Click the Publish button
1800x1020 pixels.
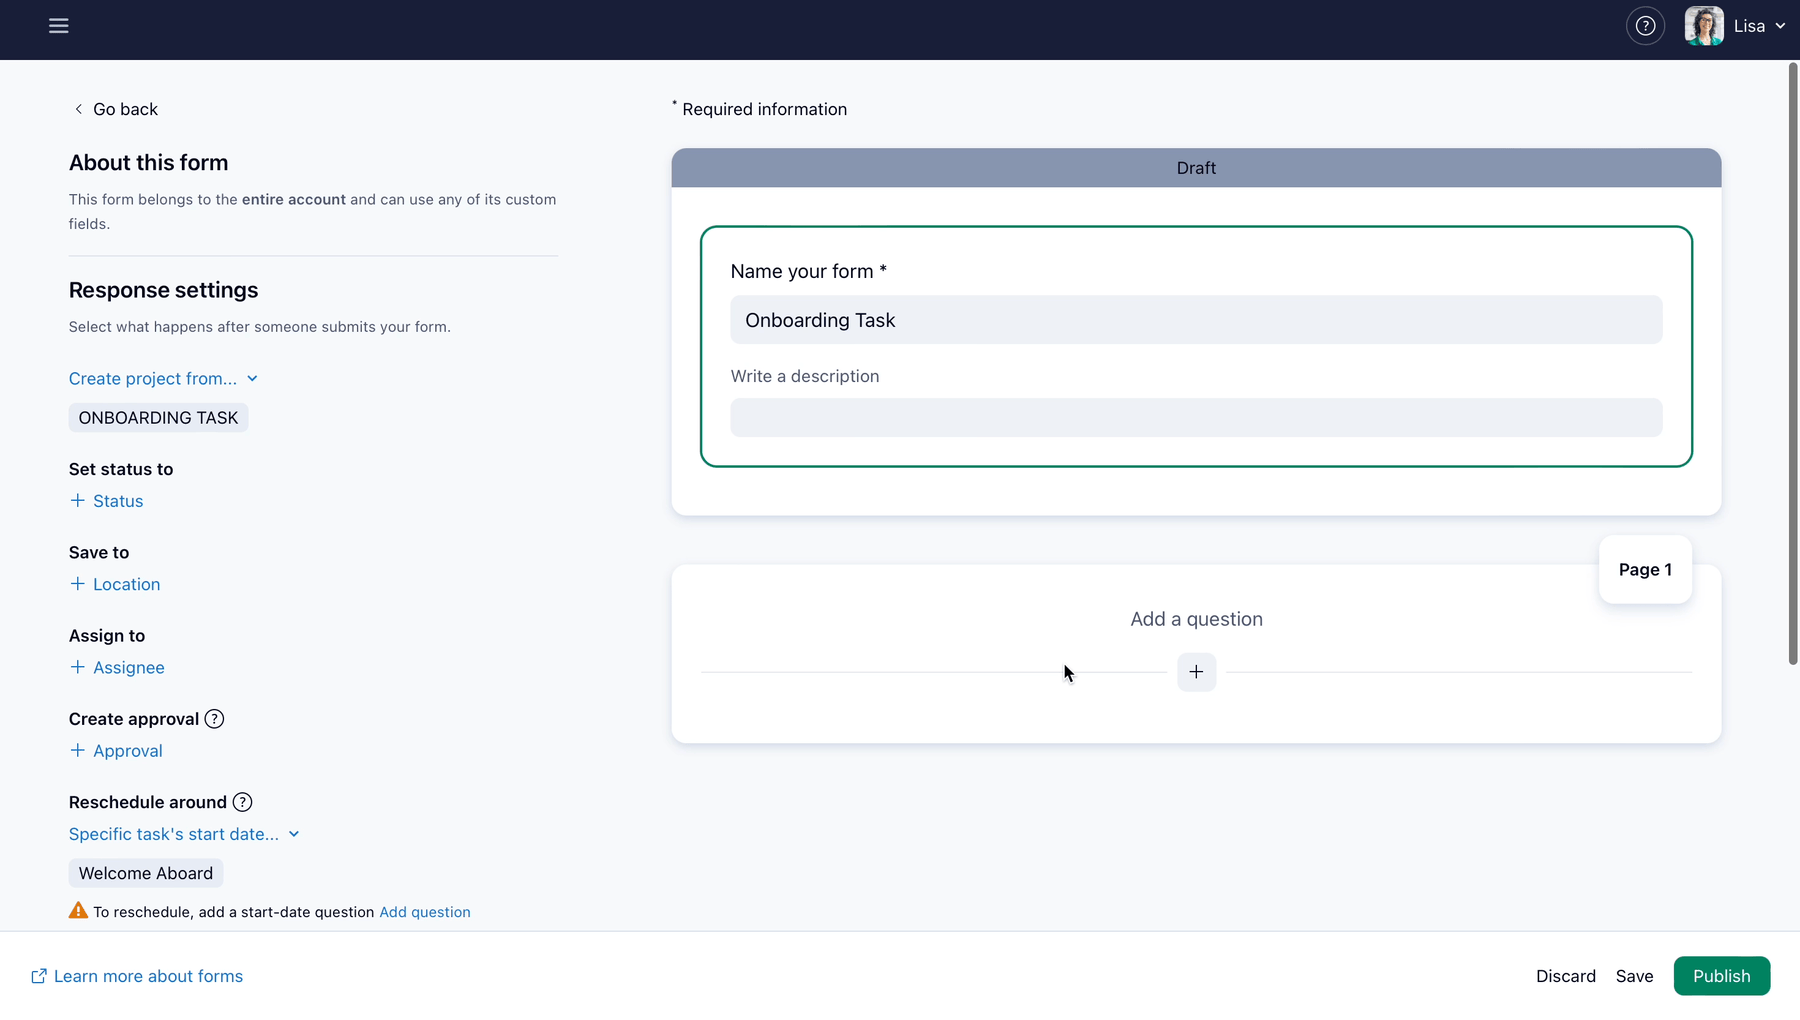pos(1721,976)
